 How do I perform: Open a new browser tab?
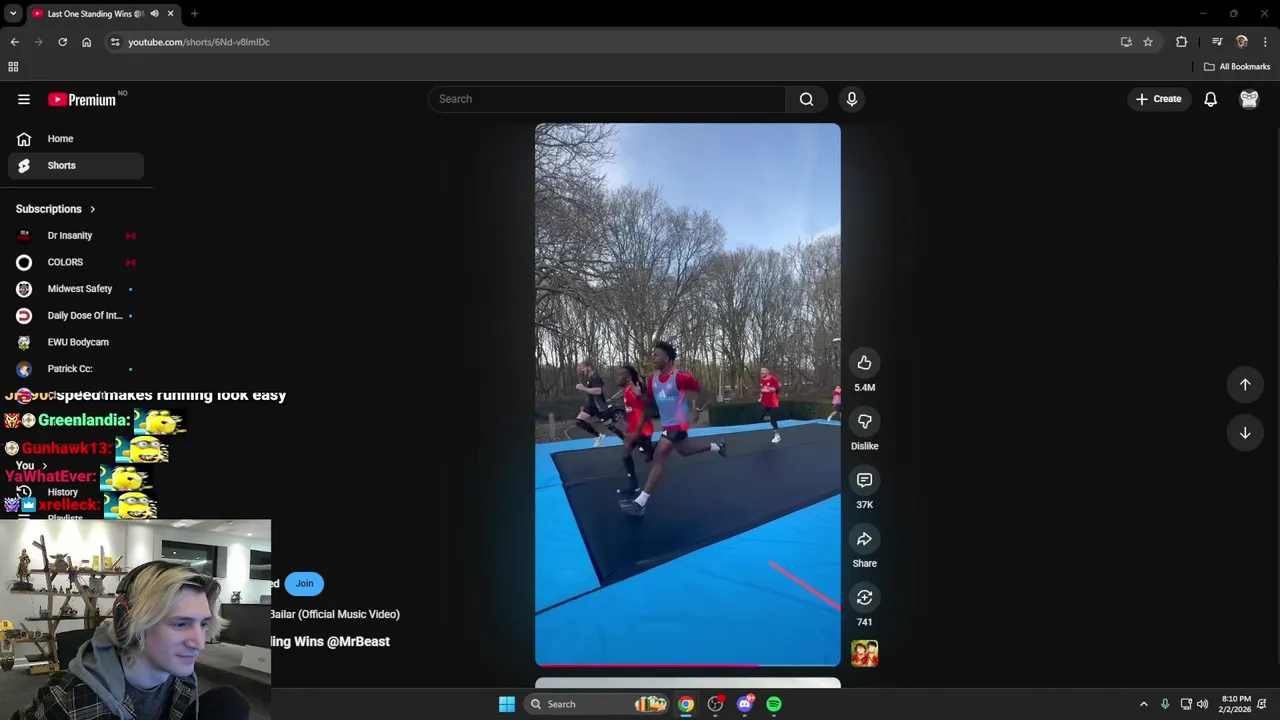point(194,14)
